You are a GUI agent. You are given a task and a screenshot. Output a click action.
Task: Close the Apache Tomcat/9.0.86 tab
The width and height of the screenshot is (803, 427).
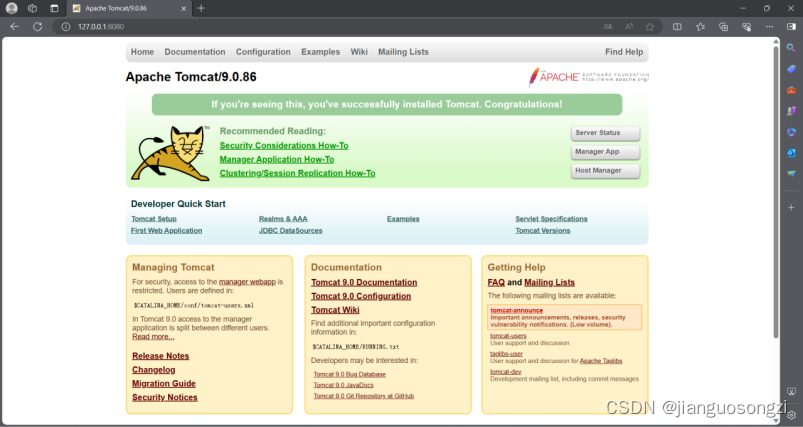click(x=184, y=9)
